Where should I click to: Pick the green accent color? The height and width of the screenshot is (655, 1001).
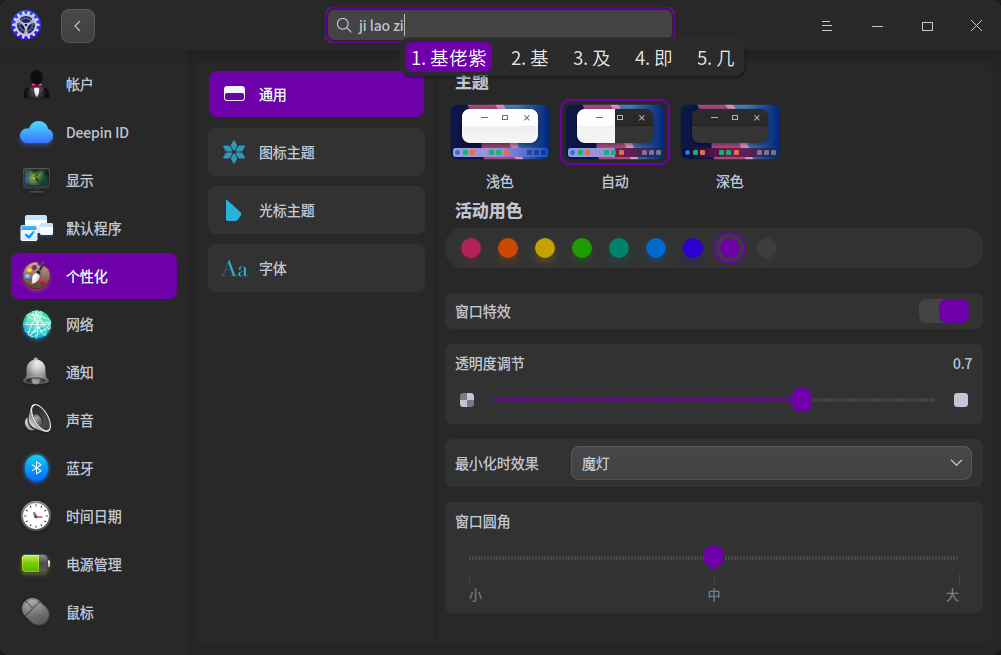click(x=582, y=248)
